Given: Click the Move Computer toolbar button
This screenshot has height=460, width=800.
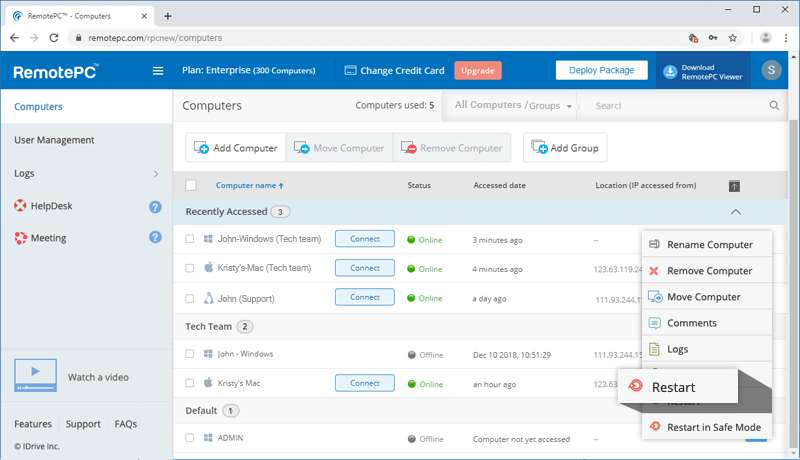Looking at the screenshot, I should point(339,148).
